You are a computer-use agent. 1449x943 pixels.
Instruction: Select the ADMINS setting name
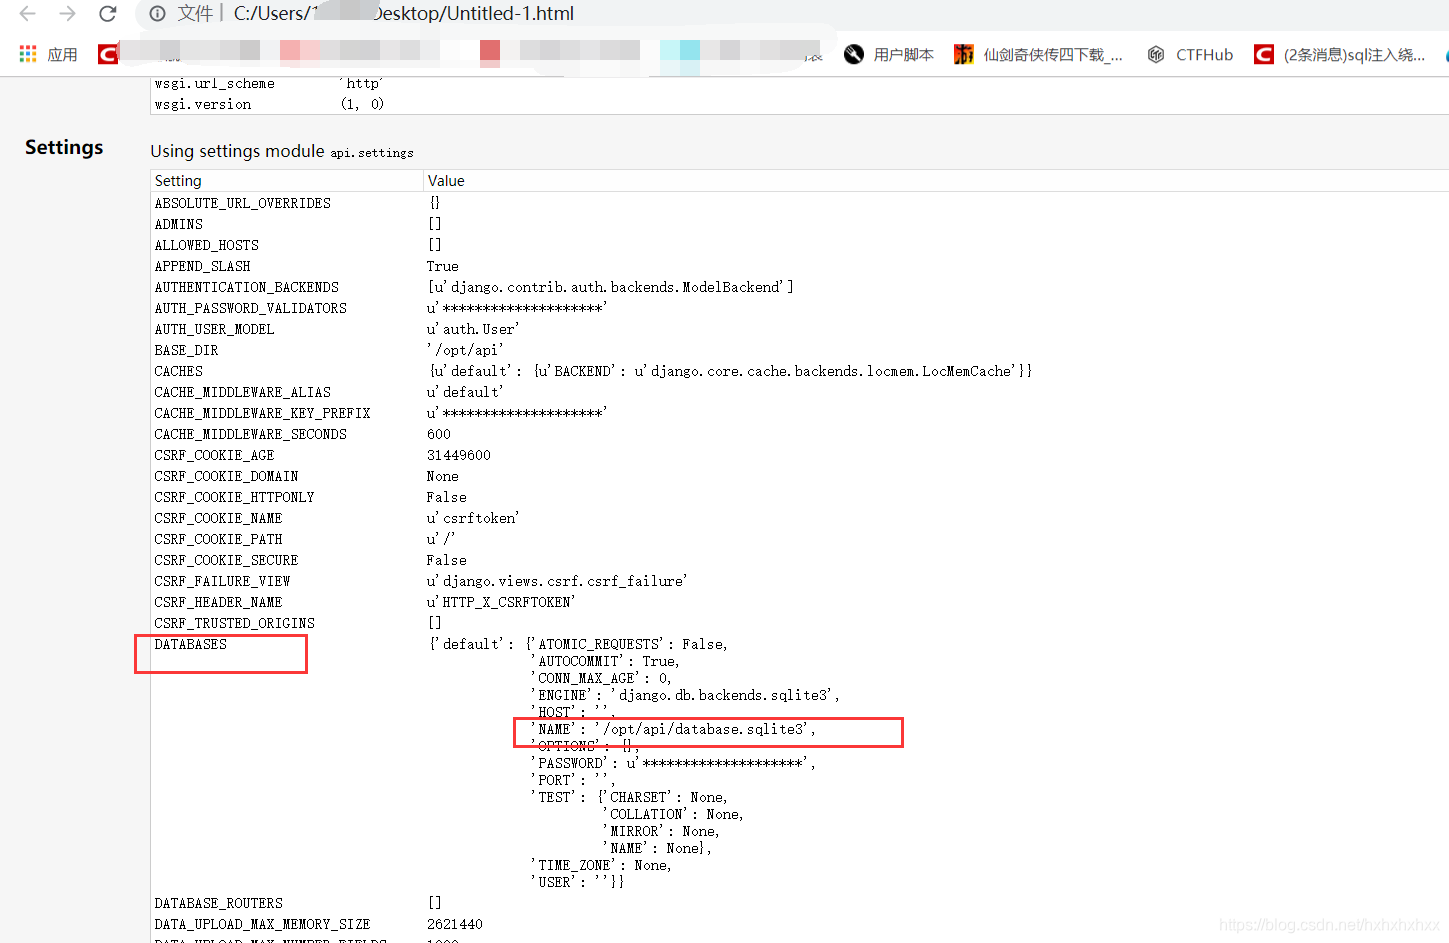click(x=178, y=224)
